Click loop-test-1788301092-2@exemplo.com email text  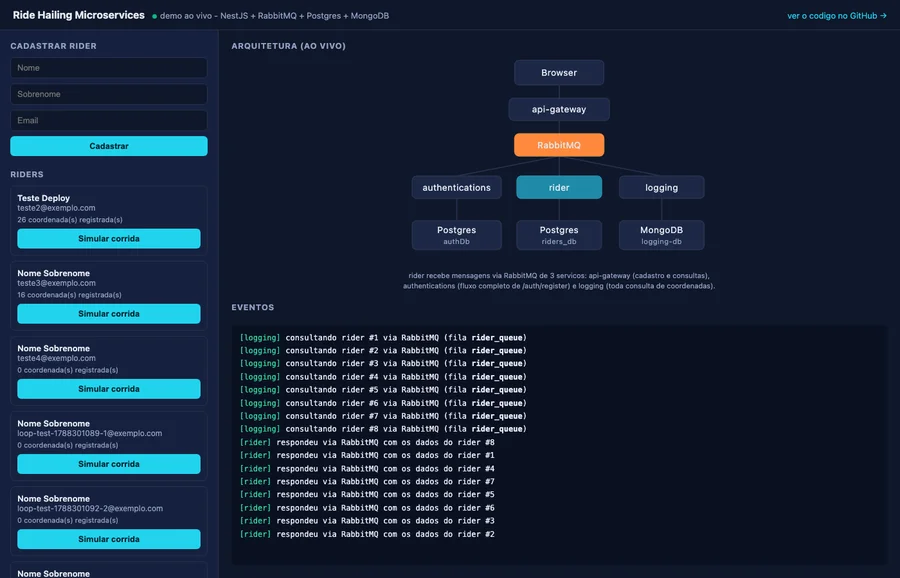tap(90, 509)
